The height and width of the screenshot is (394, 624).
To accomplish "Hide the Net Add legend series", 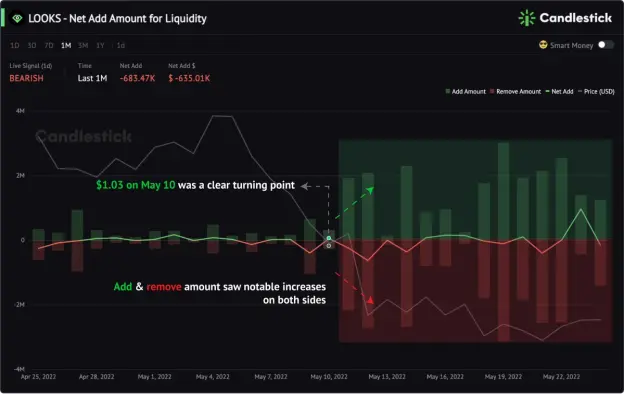I will (559, 92).
